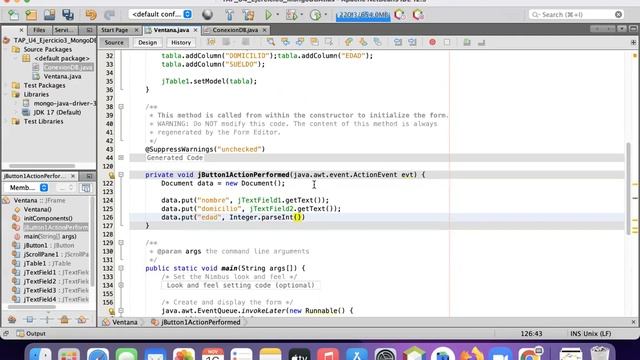This screenshot has width=640, height=360.
Task: Open the Run Project dropdown arrow
Action: tap(278, 15)
